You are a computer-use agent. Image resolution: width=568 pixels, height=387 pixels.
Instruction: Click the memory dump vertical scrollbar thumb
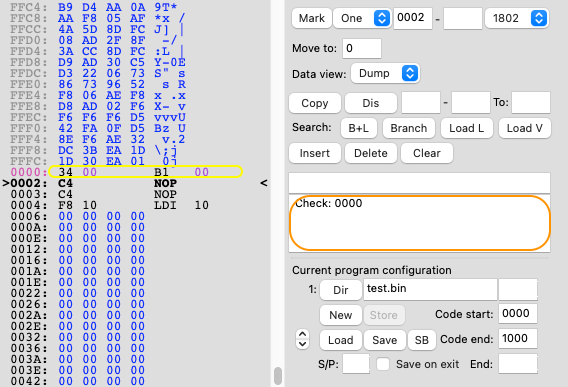coord(278,376)
